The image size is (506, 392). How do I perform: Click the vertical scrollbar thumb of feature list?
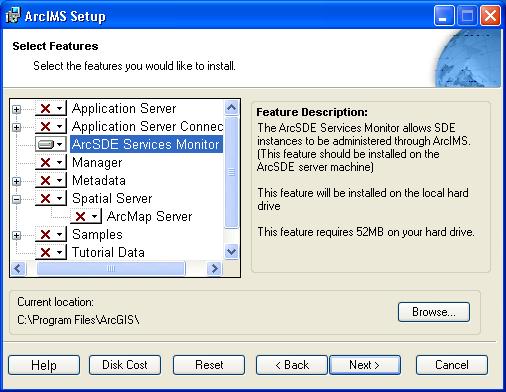231,172
